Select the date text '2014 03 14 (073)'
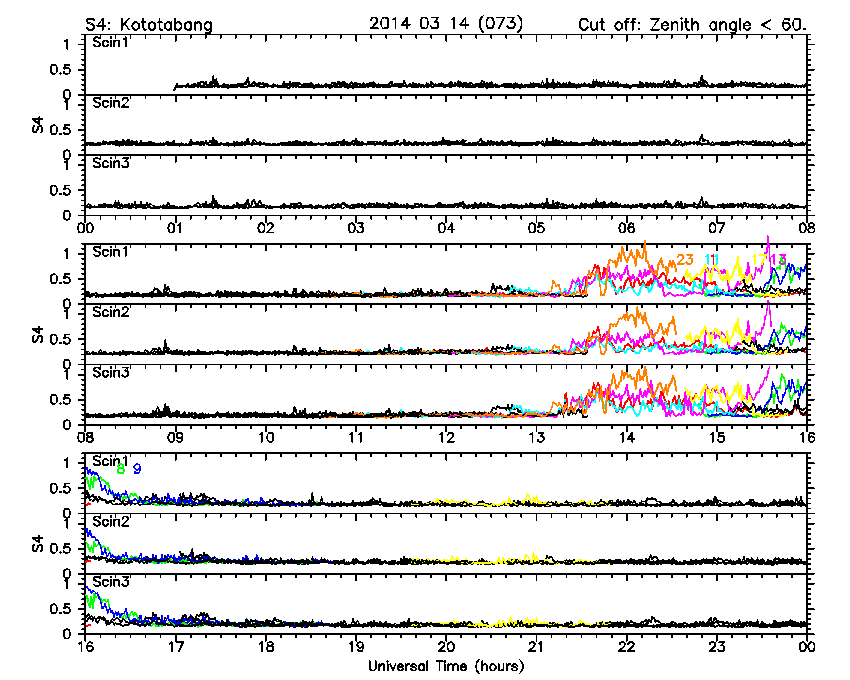The image size is (850, 680). click(x=446, y=23)
